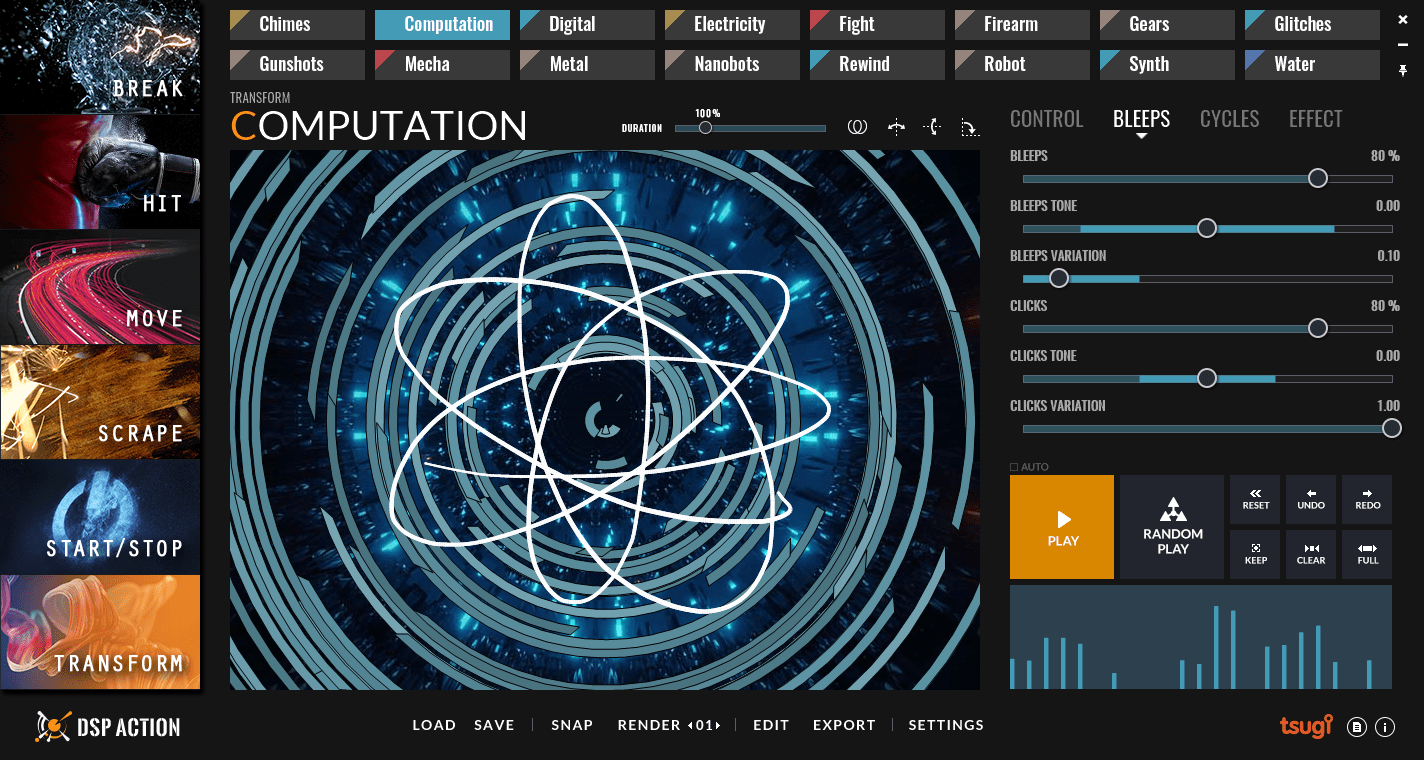Click the Clear button
The width and height of the screenshot is (1424, 760).
(x=1311, y=554)
